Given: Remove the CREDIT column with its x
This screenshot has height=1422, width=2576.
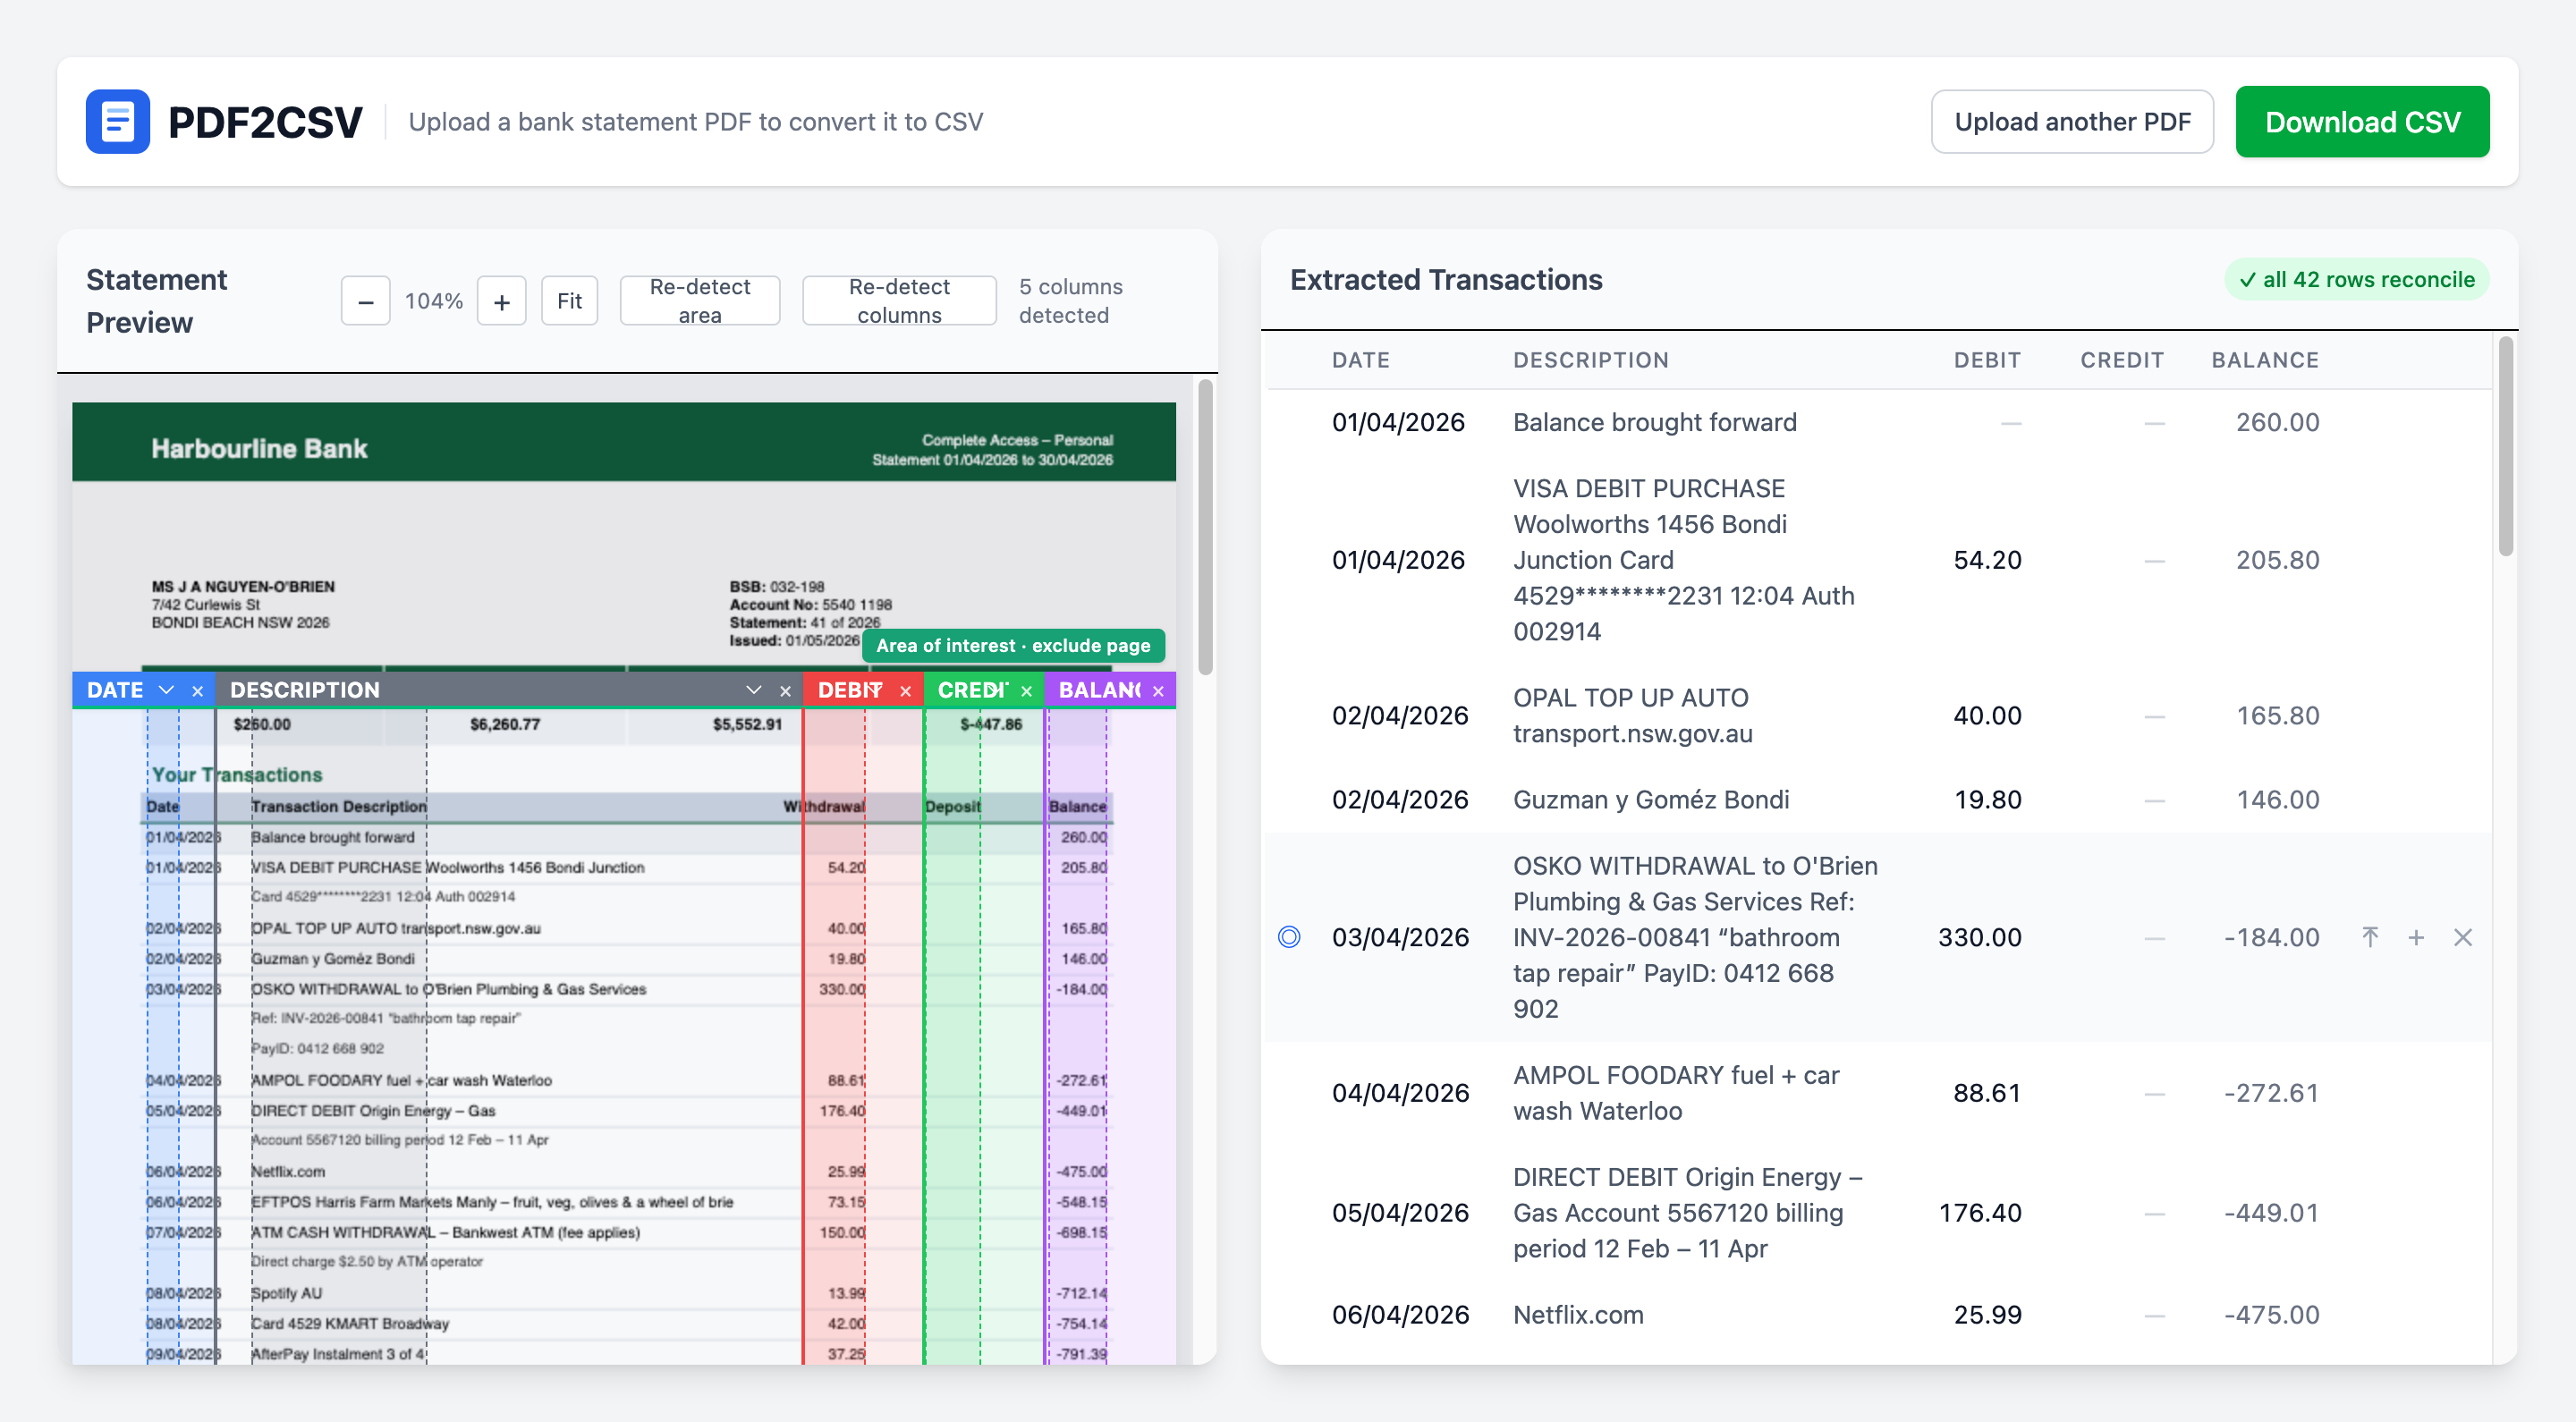Looking at the screenshot, I should (x=1026, y=691).
